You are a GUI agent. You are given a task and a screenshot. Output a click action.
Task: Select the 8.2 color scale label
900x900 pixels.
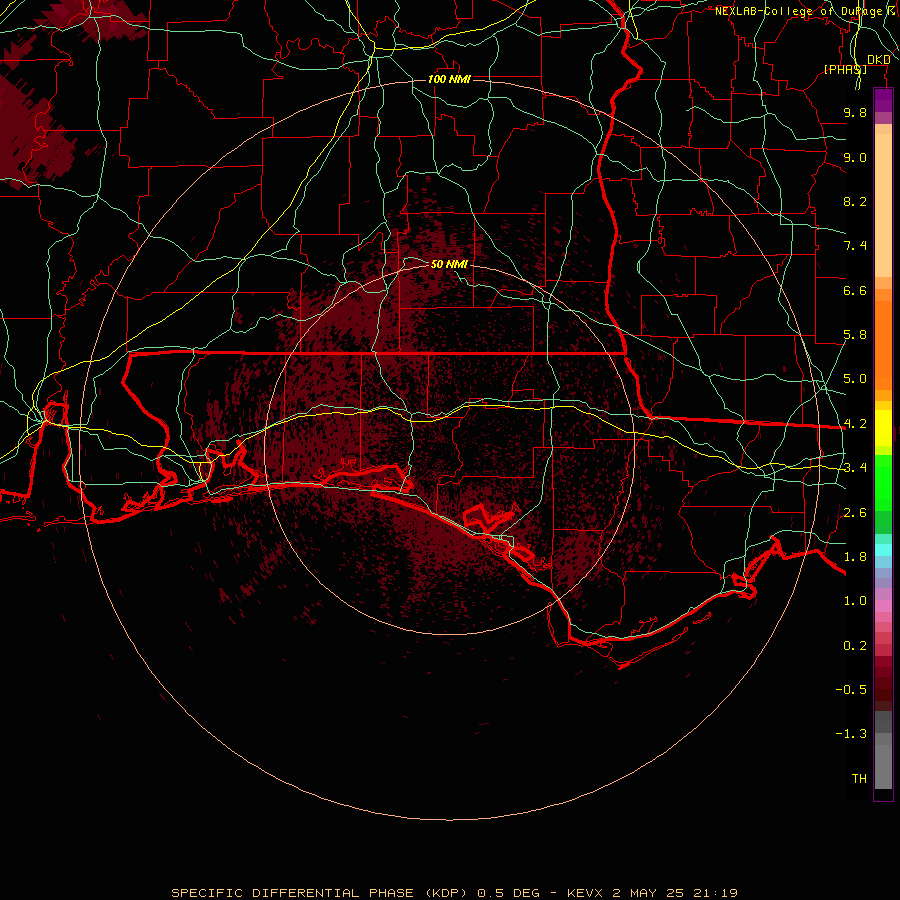[x=855, y=201]
